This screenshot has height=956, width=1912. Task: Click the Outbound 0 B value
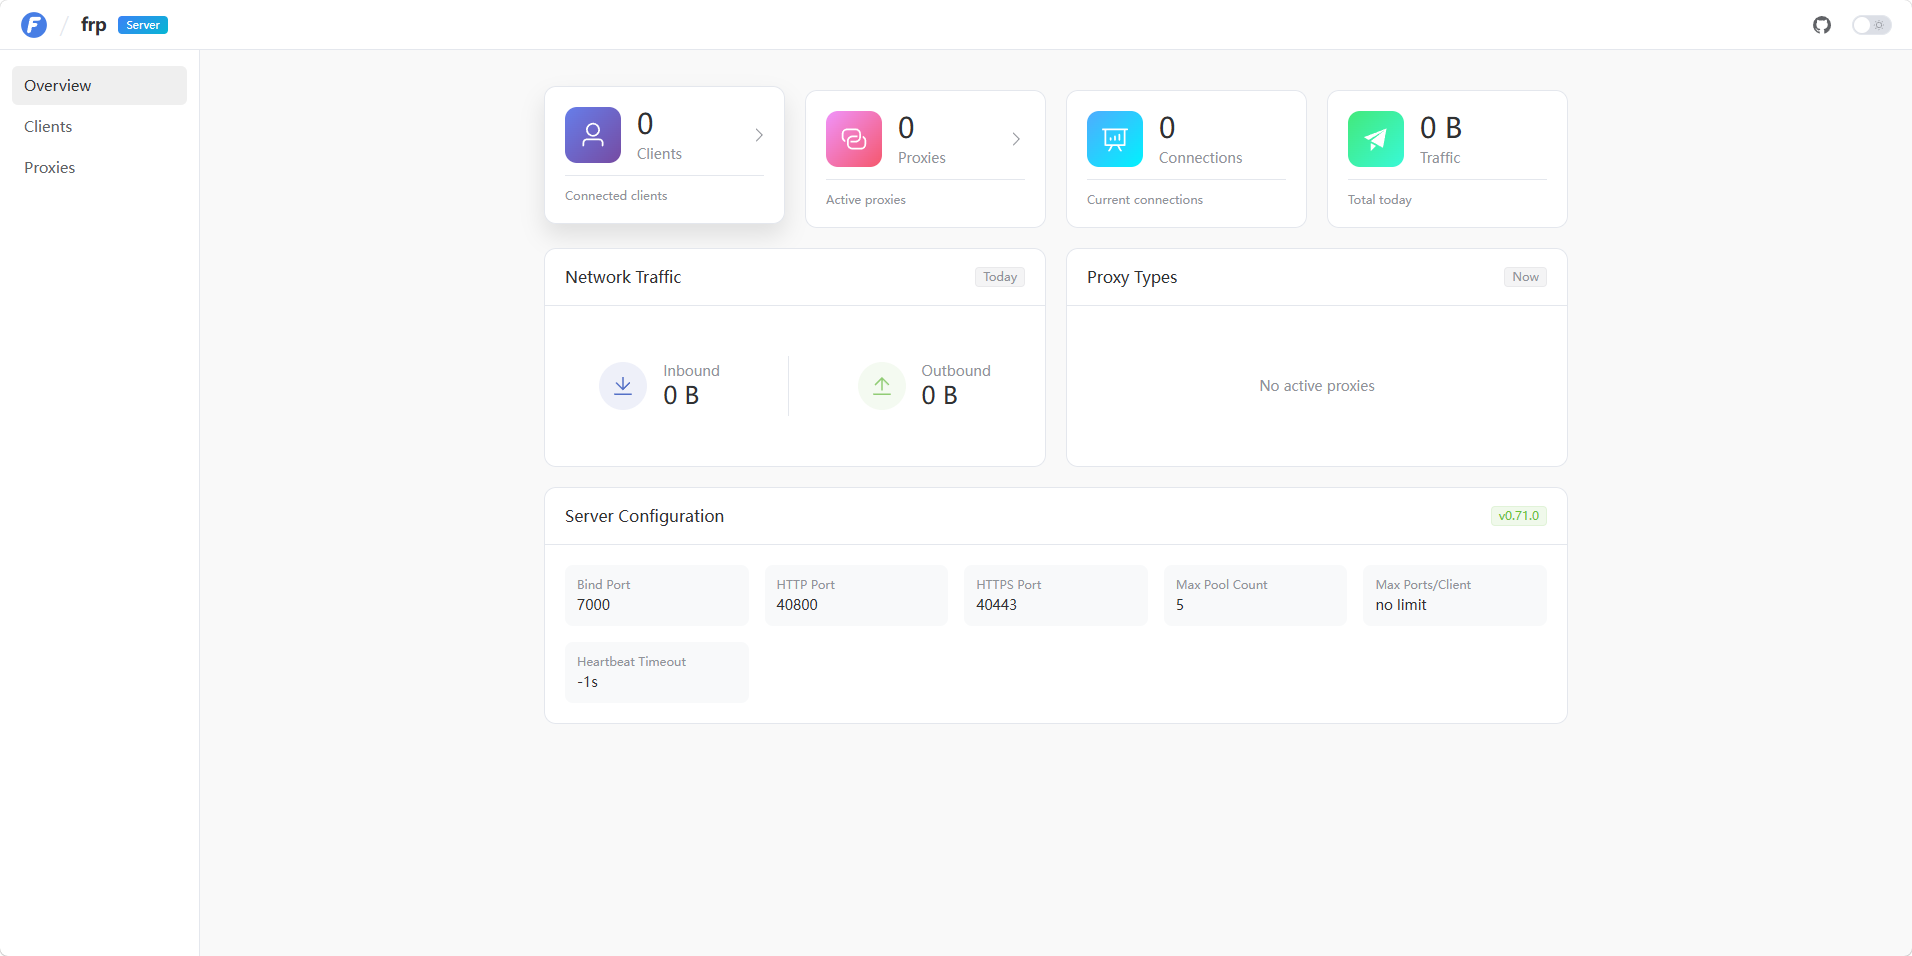pyautogui.click(x=939, y=396)
